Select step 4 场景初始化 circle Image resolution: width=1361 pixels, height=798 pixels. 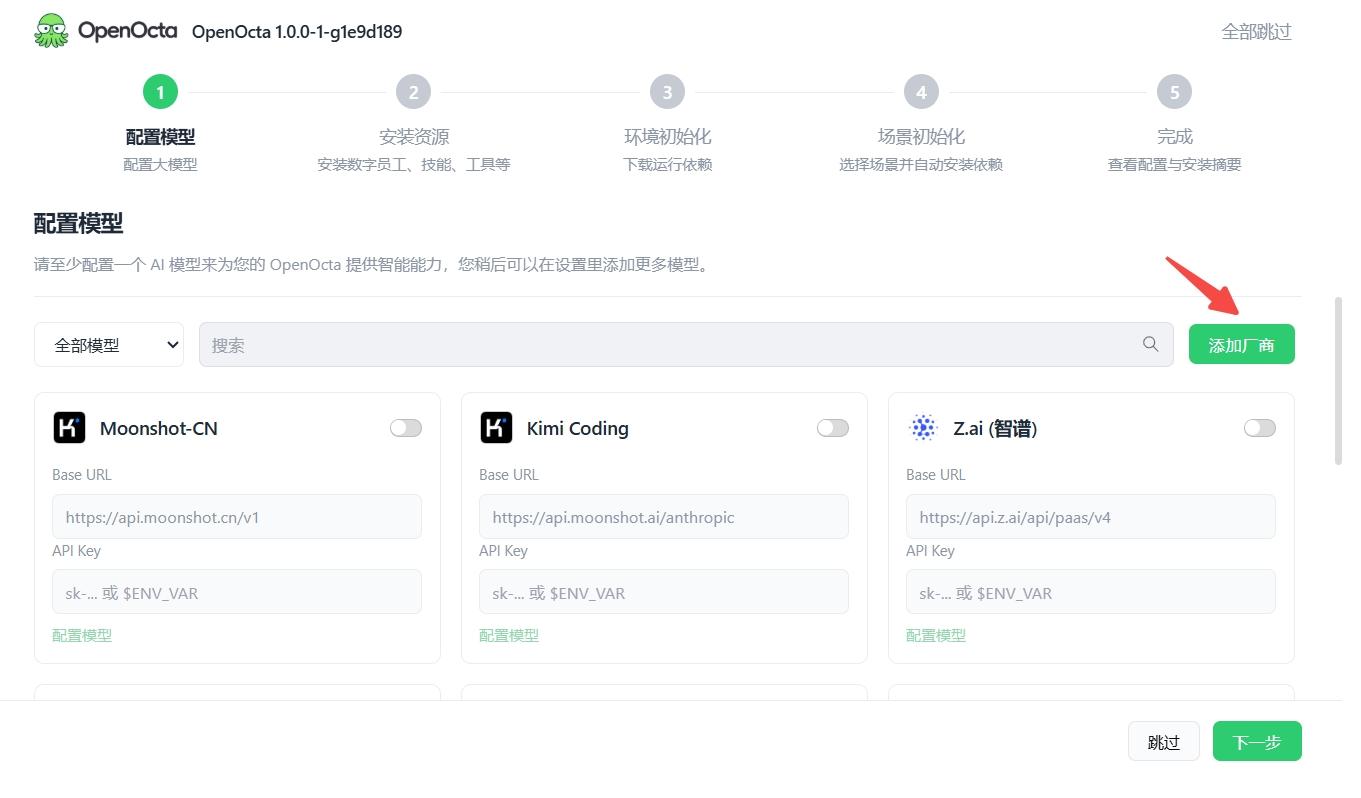pos(921,92)
